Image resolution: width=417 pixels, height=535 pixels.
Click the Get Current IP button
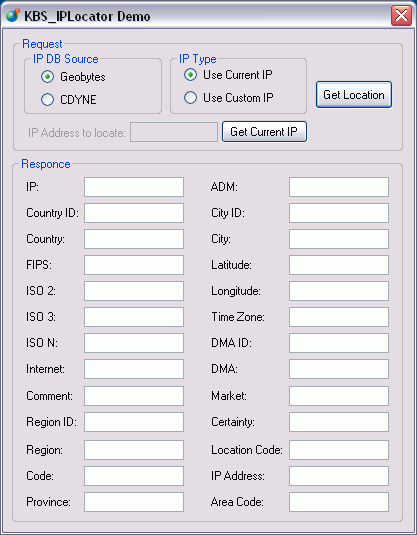click(x=264, y=131)
